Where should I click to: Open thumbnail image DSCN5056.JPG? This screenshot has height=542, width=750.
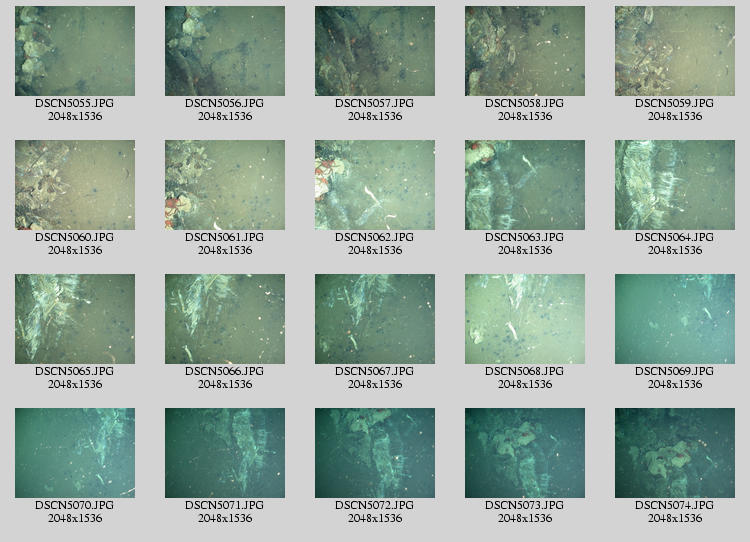[225, 51]
